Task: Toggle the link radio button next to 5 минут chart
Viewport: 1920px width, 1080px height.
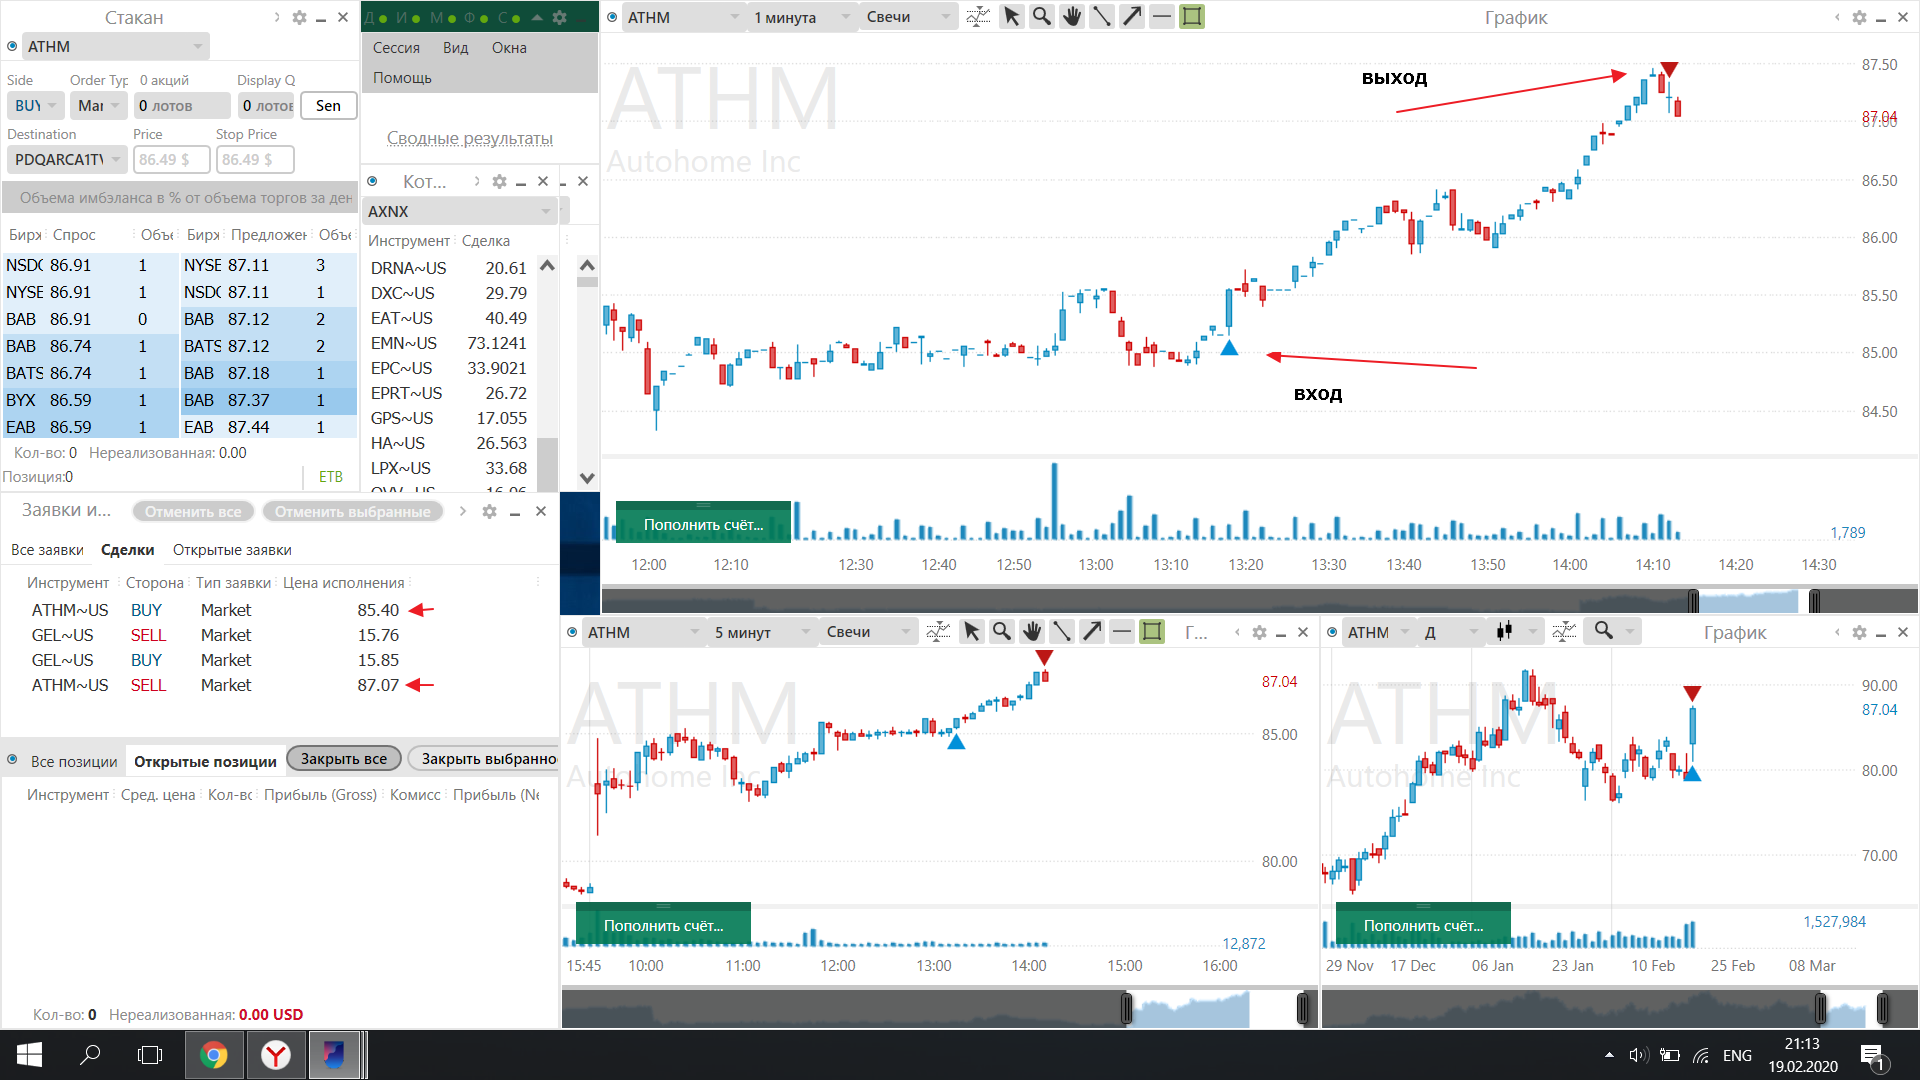Action: 572,632
